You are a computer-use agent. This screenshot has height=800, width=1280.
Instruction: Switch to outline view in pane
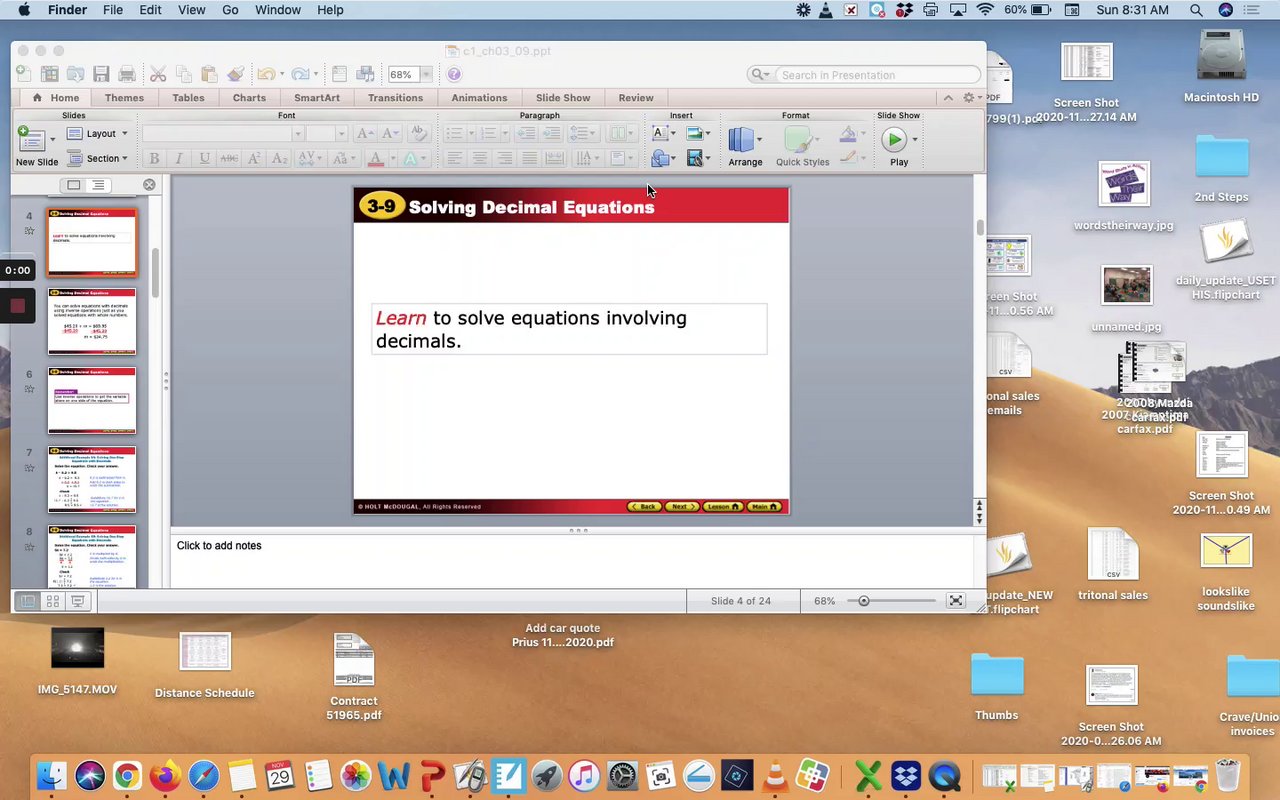tap(98, 185)
